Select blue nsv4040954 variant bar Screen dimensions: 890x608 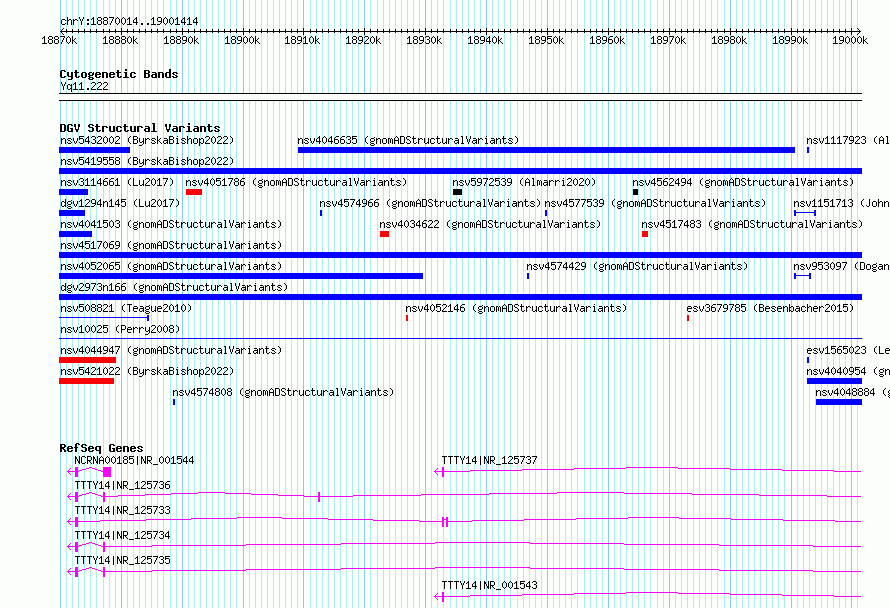tap(834, 381)
